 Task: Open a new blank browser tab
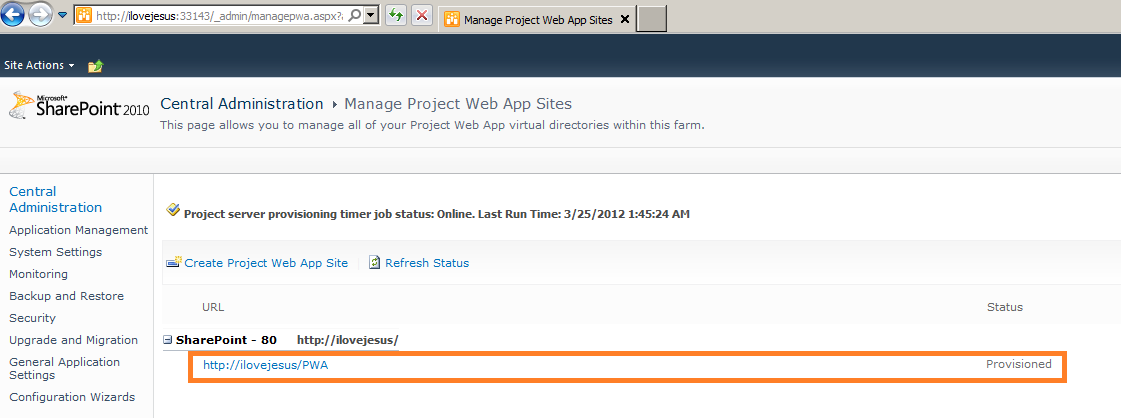pos(651,19)
